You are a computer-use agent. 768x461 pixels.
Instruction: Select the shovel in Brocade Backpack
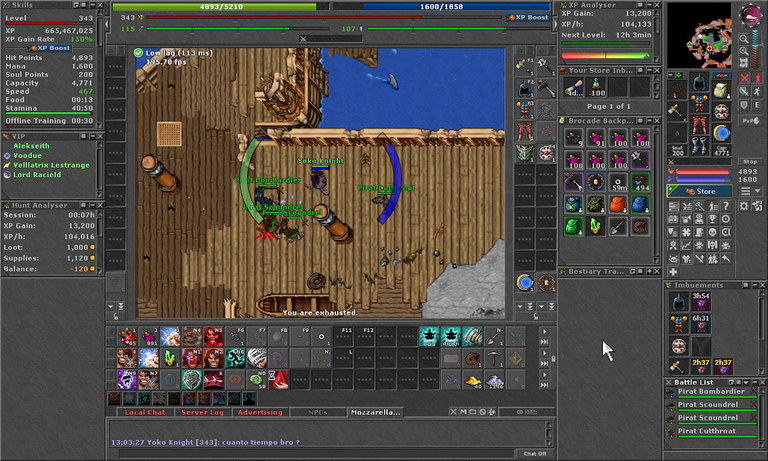618,227
